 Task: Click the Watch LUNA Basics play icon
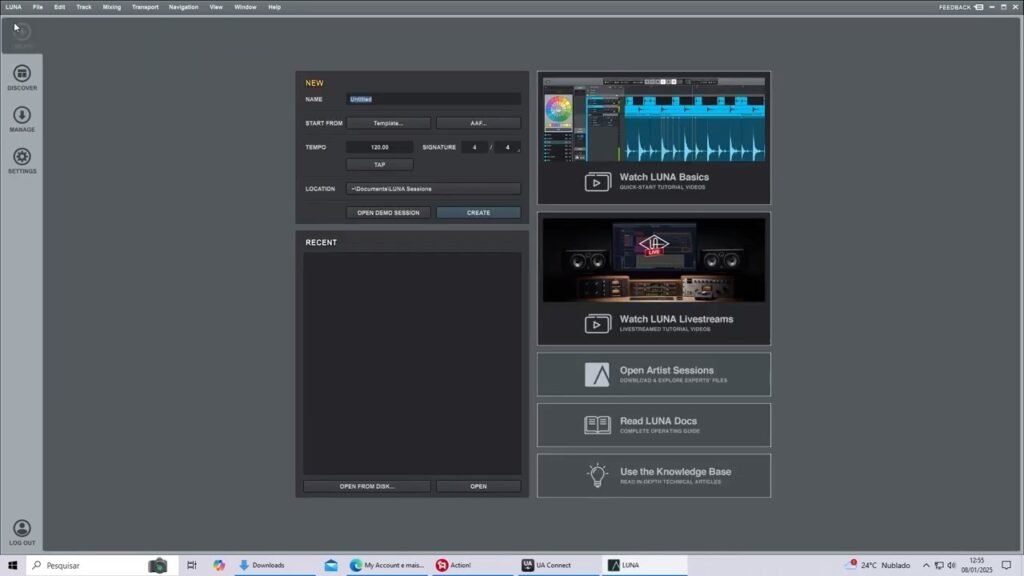pos(598,182)
